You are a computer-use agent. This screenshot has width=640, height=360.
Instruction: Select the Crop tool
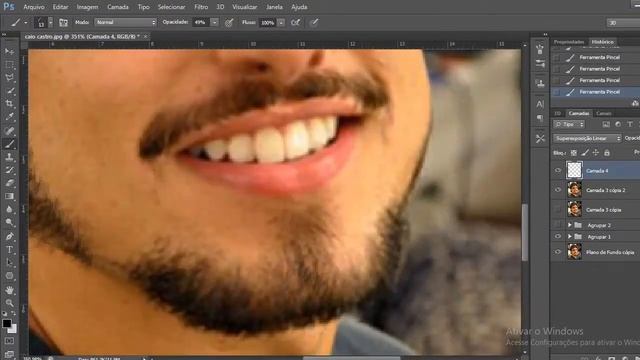pyautogui.click(x=9, y=104)
